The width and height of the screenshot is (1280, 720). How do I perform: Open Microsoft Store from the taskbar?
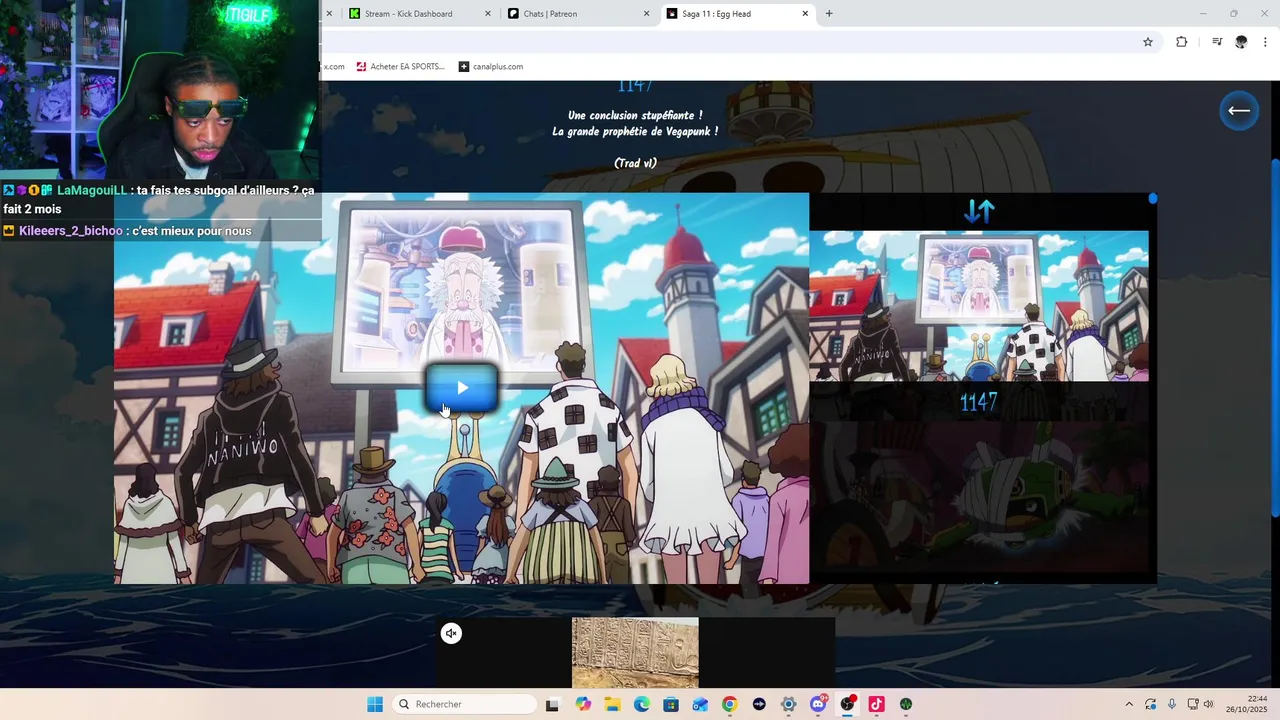[x=671, y=704]
